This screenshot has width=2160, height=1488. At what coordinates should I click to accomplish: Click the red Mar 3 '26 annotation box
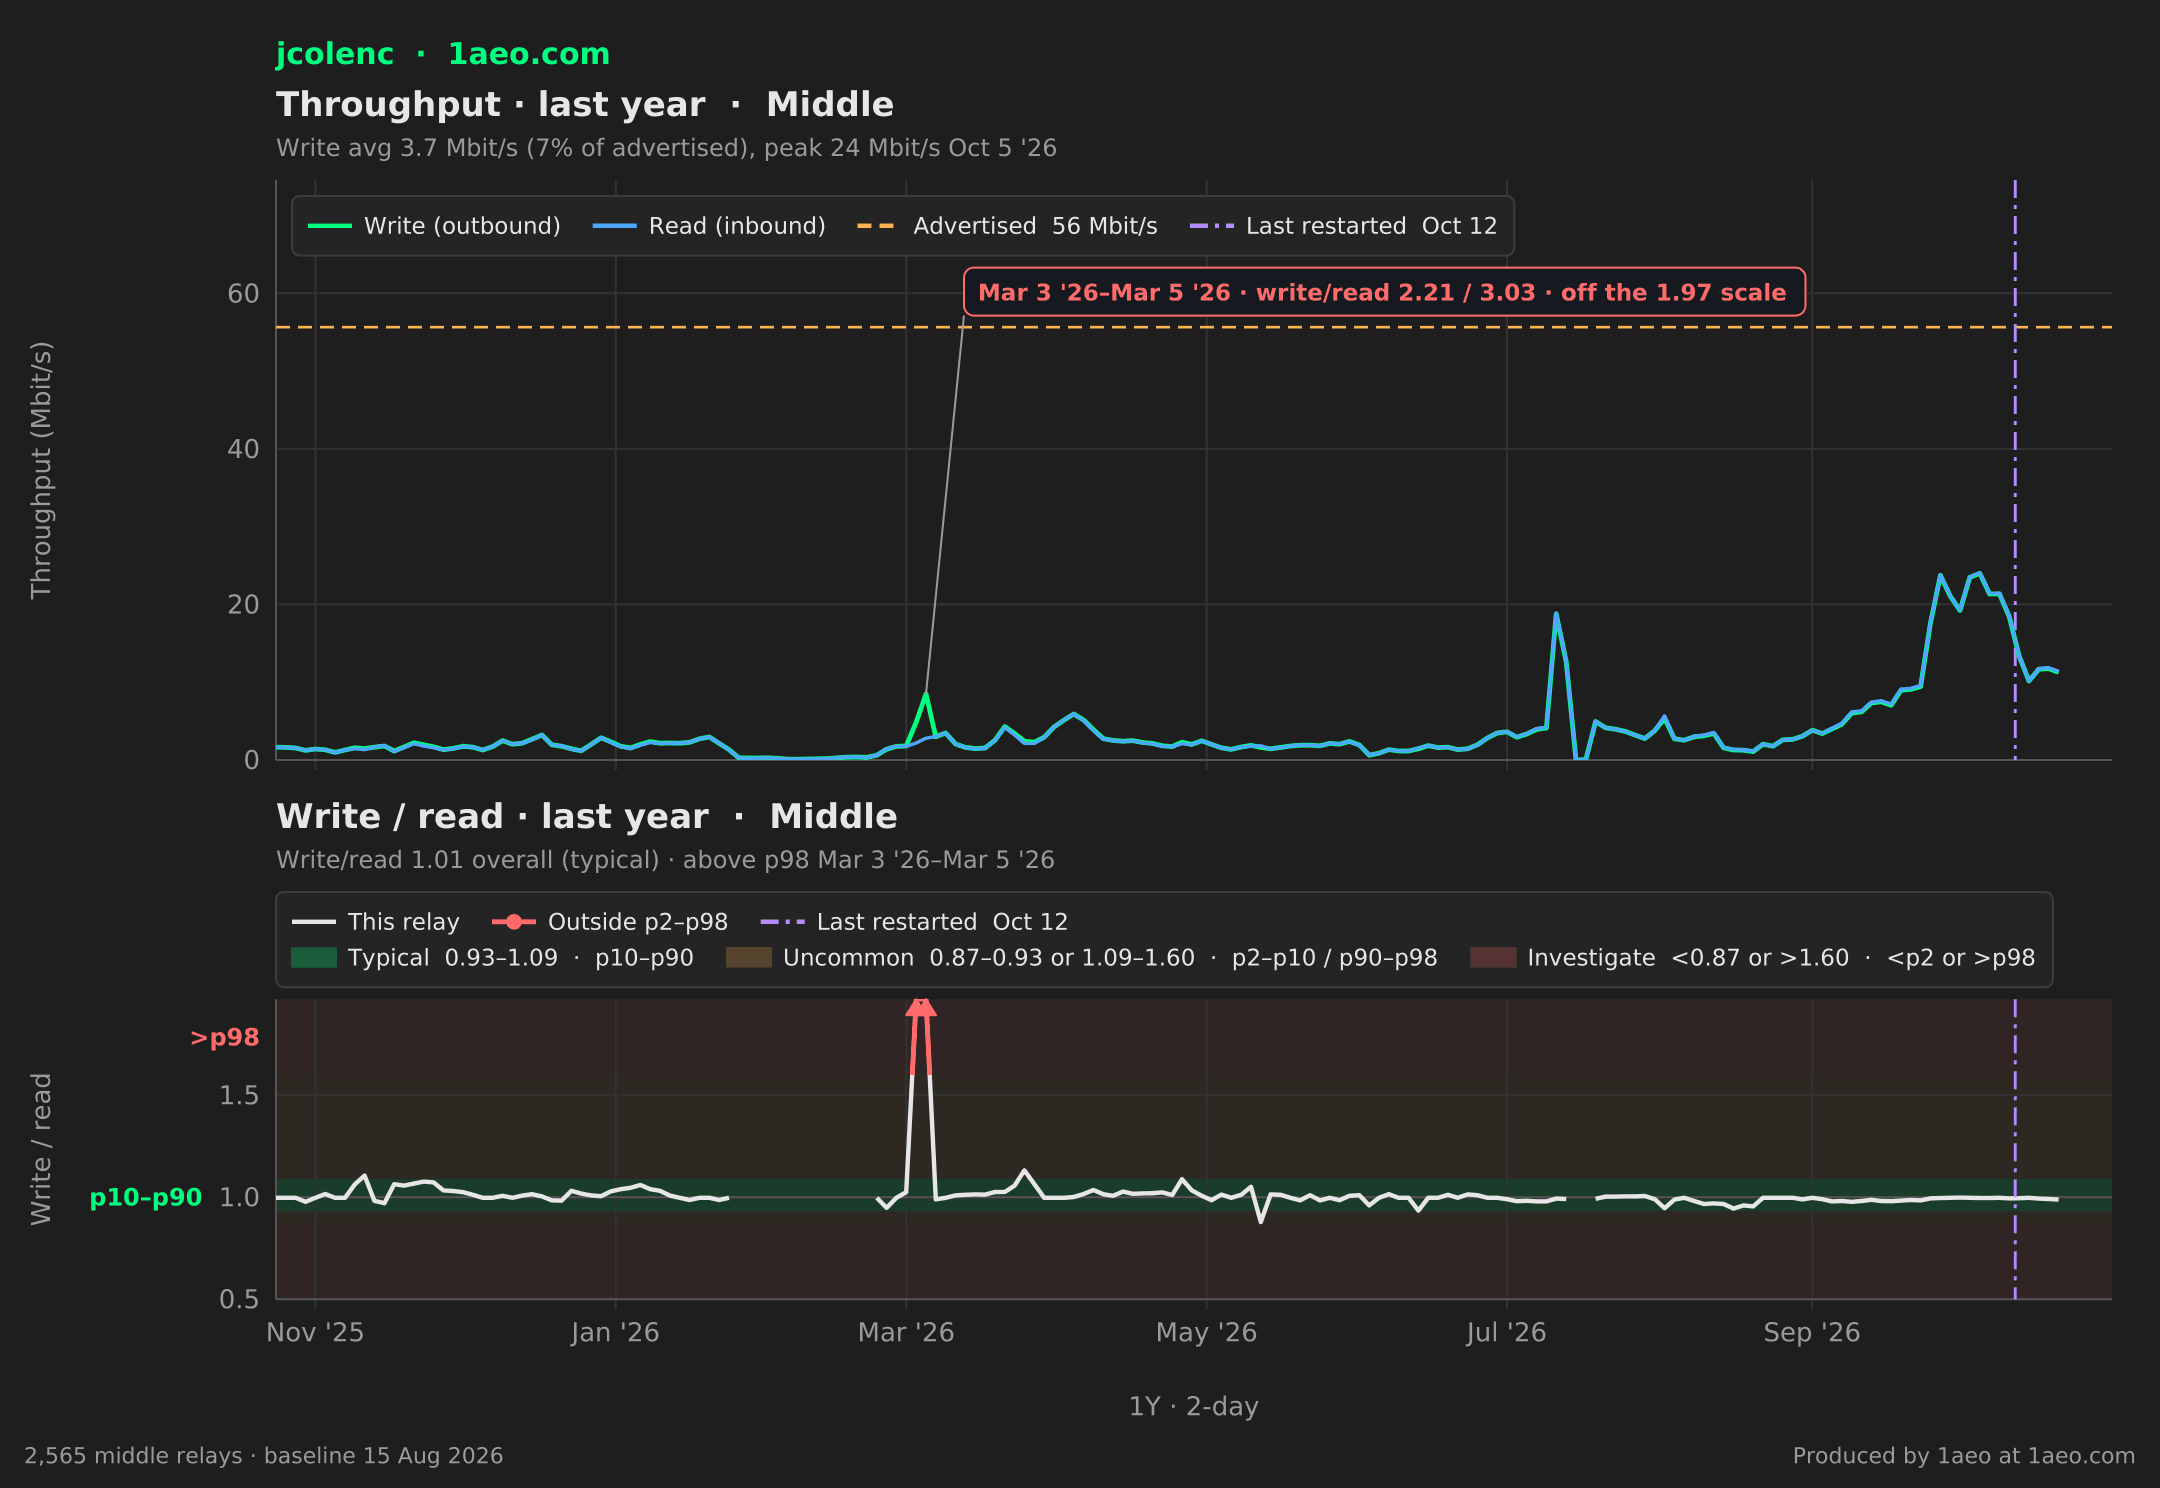click(1384, 292)
